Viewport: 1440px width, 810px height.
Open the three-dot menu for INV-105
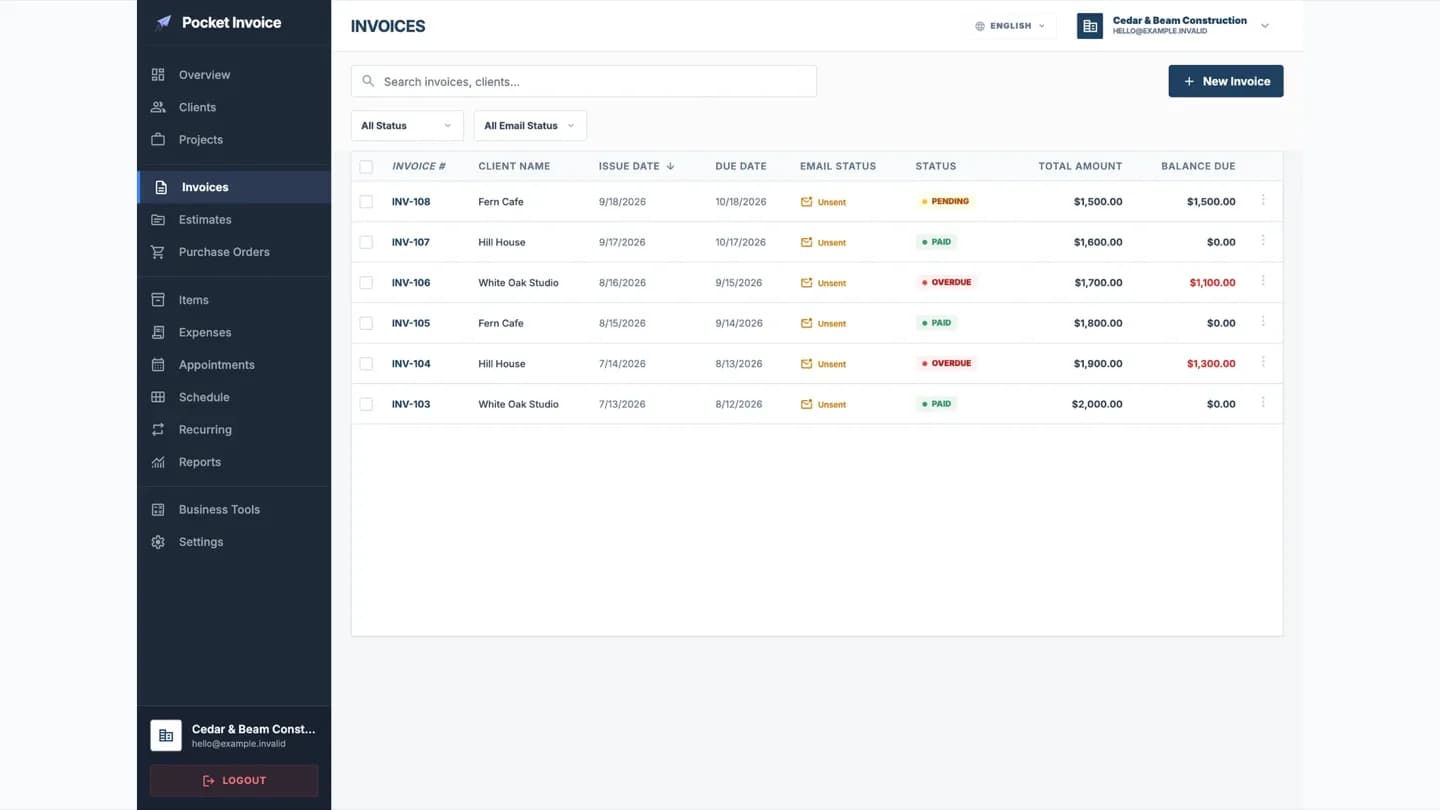[x=1263, y=322]
